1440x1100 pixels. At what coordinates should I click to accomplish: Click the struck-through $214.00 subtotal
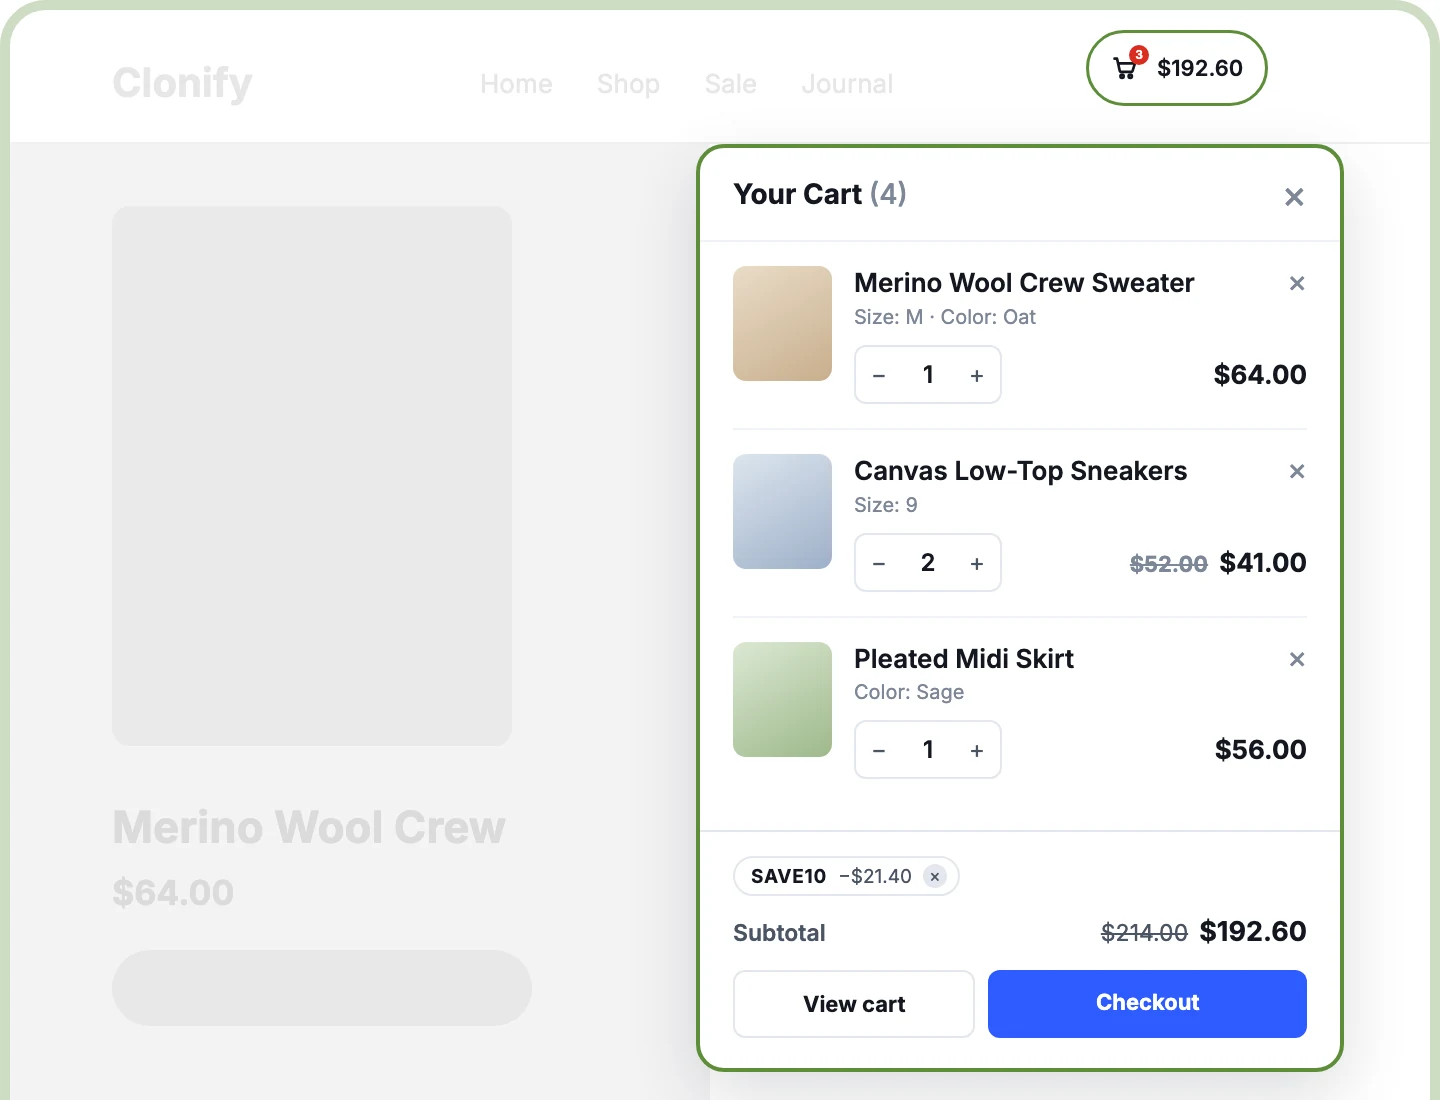coord(1144,933)
